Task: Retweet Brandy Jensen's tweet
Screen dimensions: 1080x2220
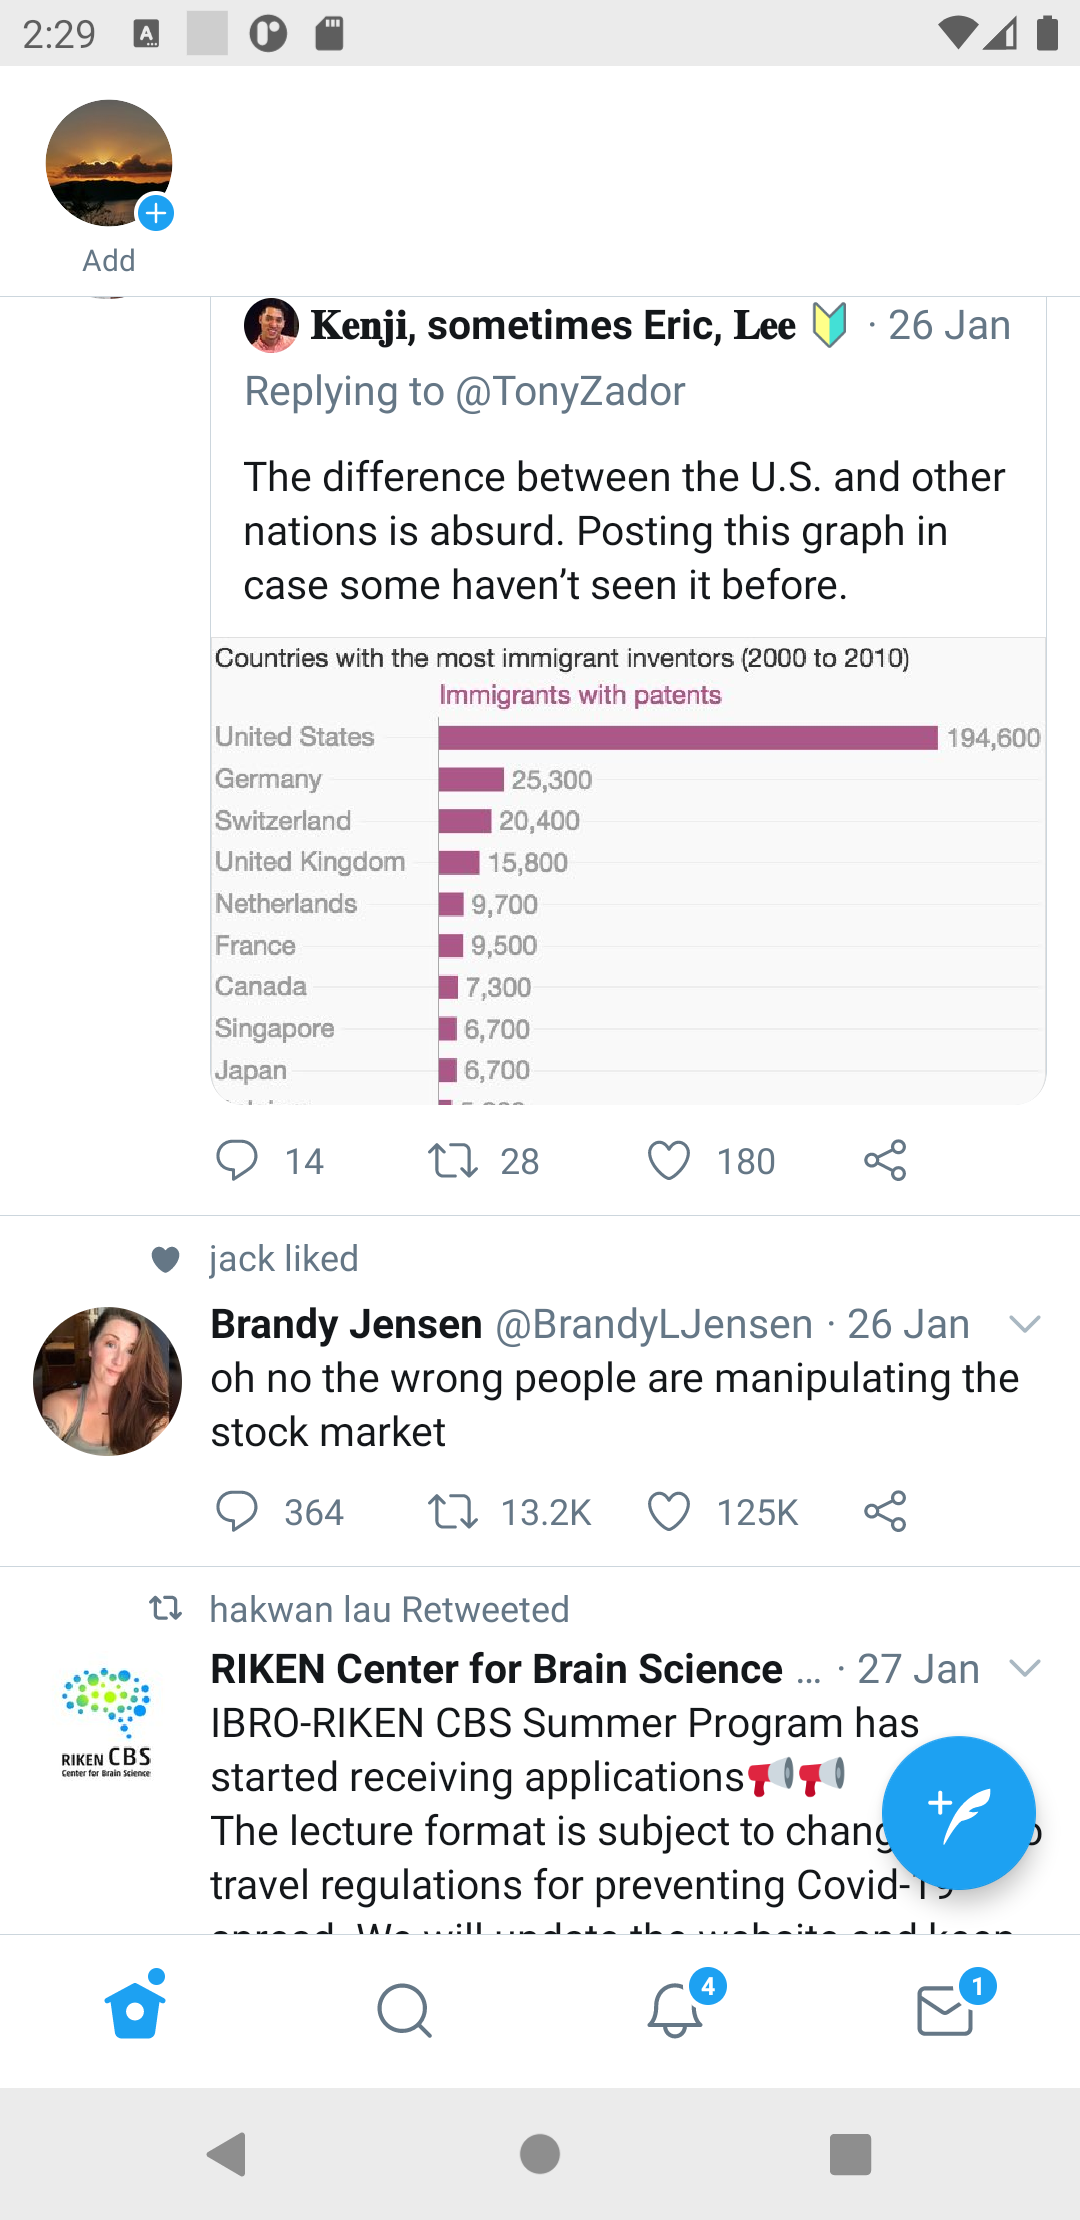Action: point(453,1512)
